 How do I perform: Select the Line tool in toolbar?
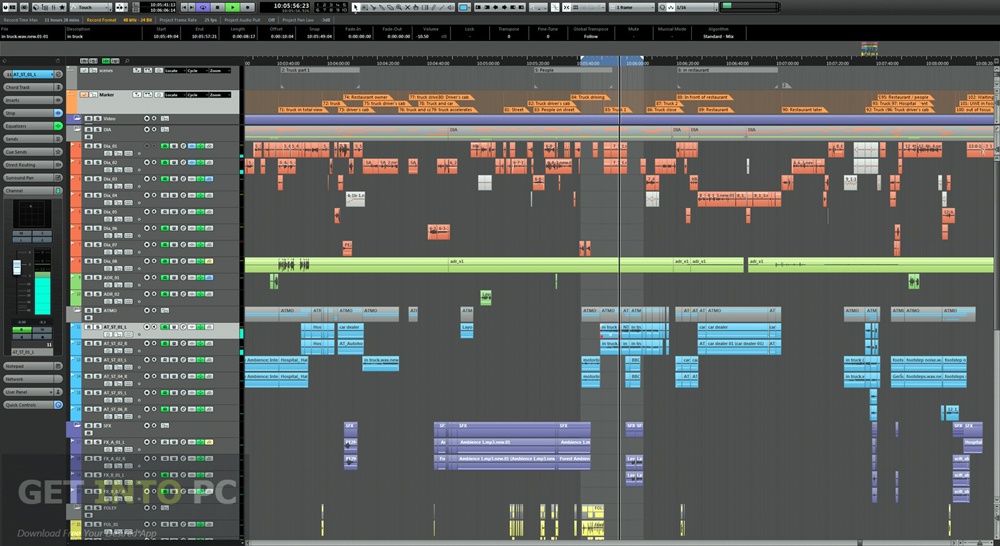click(442, 7)
